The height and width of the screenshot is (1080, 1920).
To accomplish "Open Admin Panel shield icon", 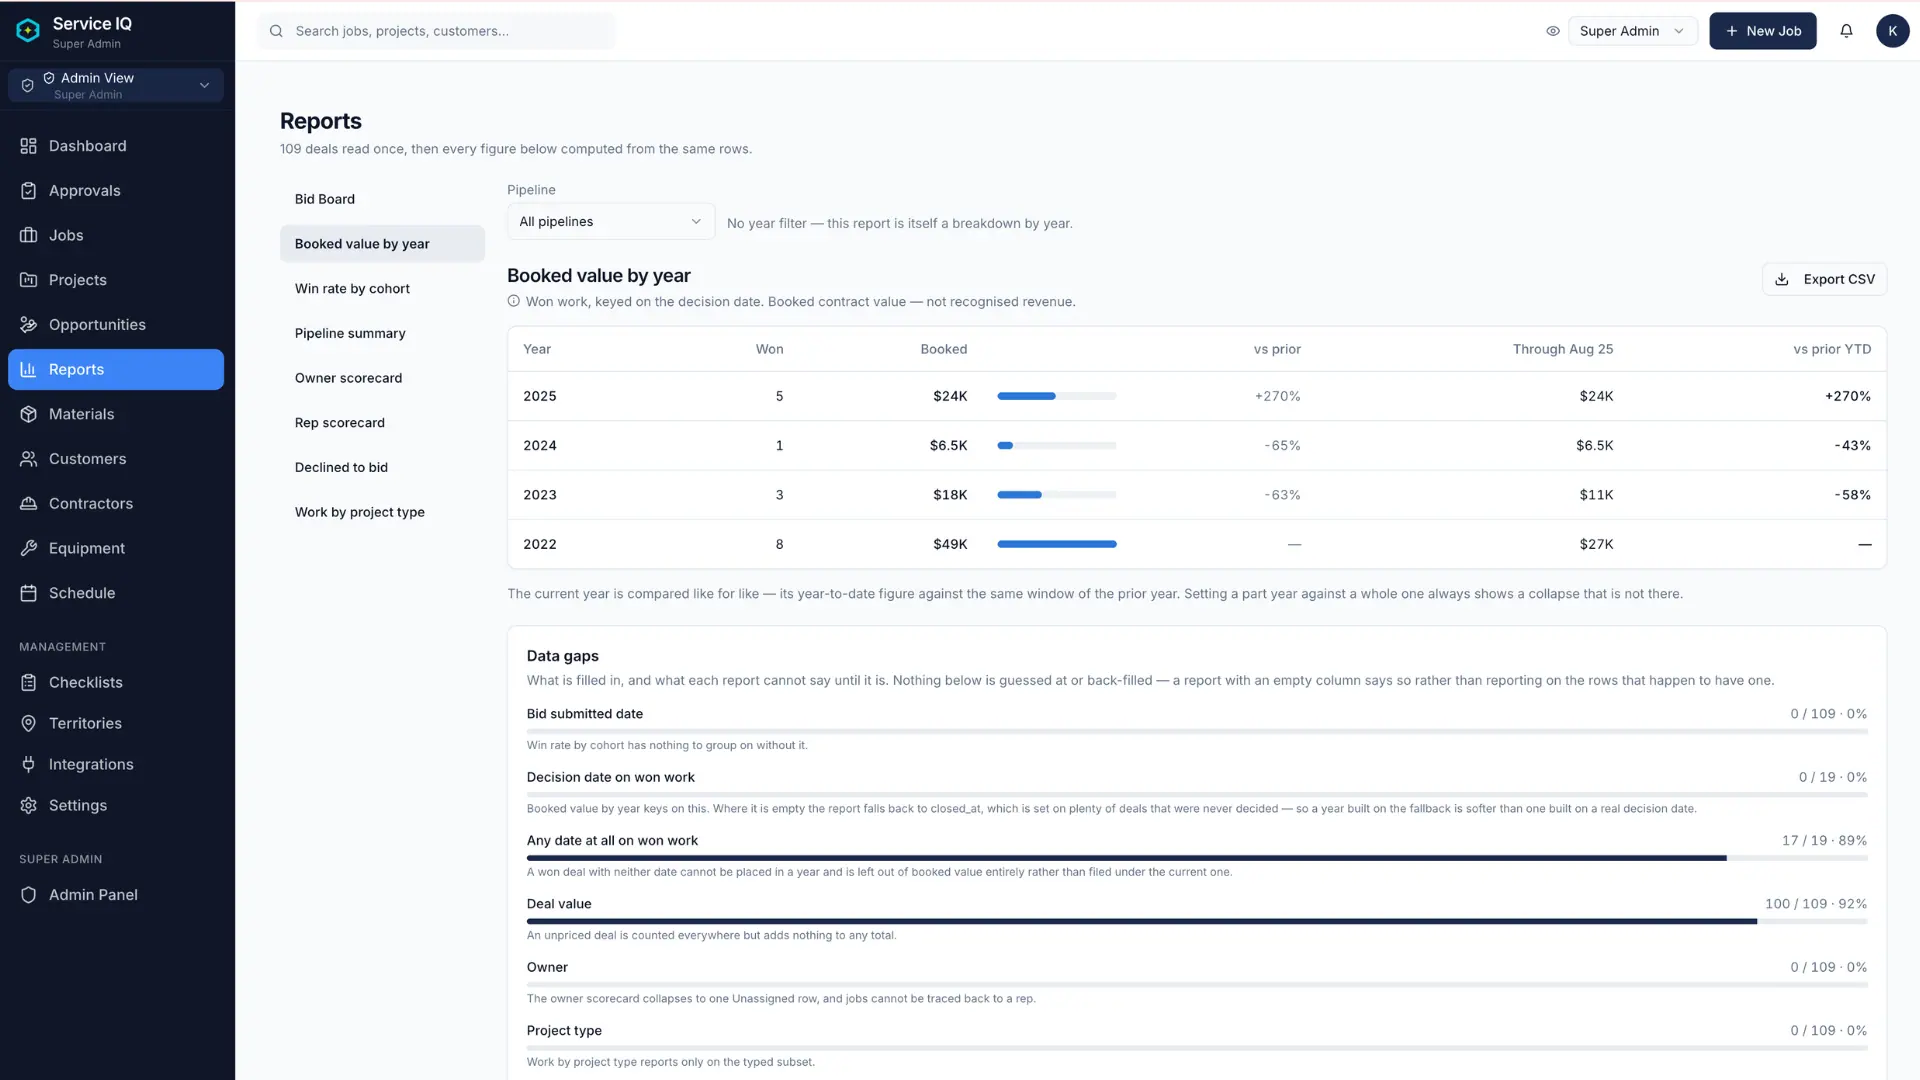I will (x=28, y=895).
